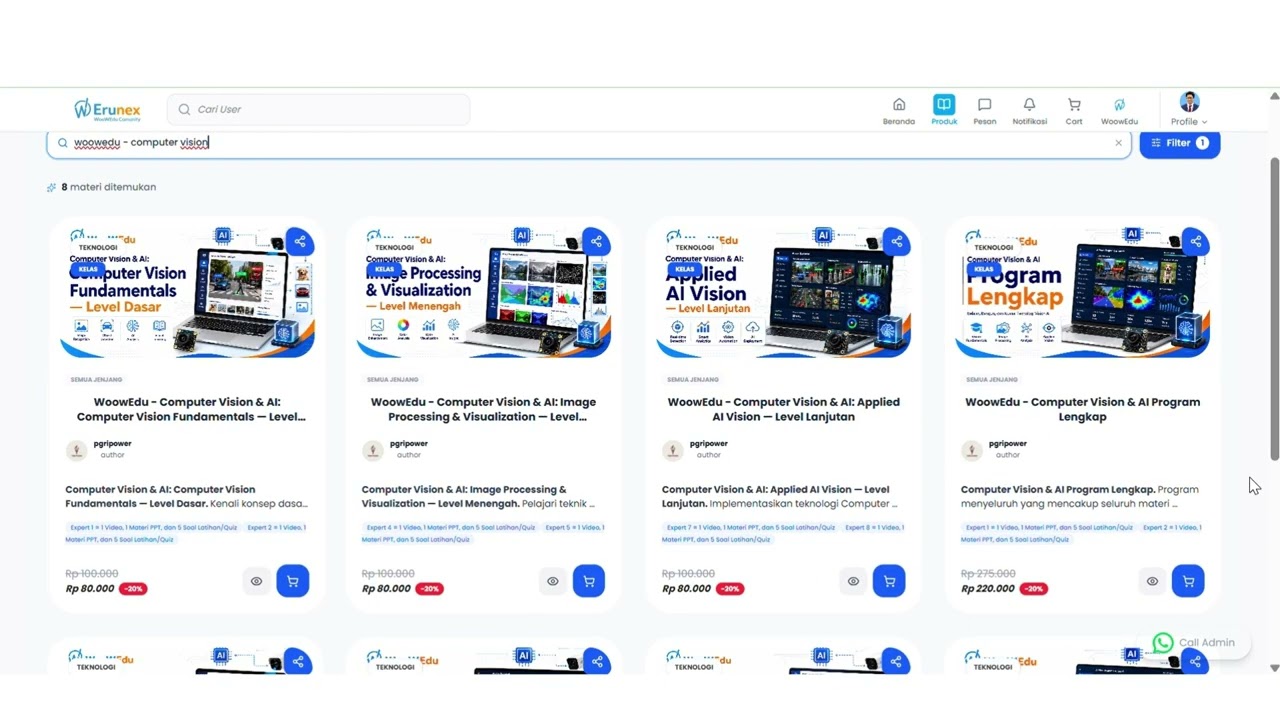Click the Erunex logo
Image resolution: width=1280 pixels, height=720 pixels.
[107, 110]
